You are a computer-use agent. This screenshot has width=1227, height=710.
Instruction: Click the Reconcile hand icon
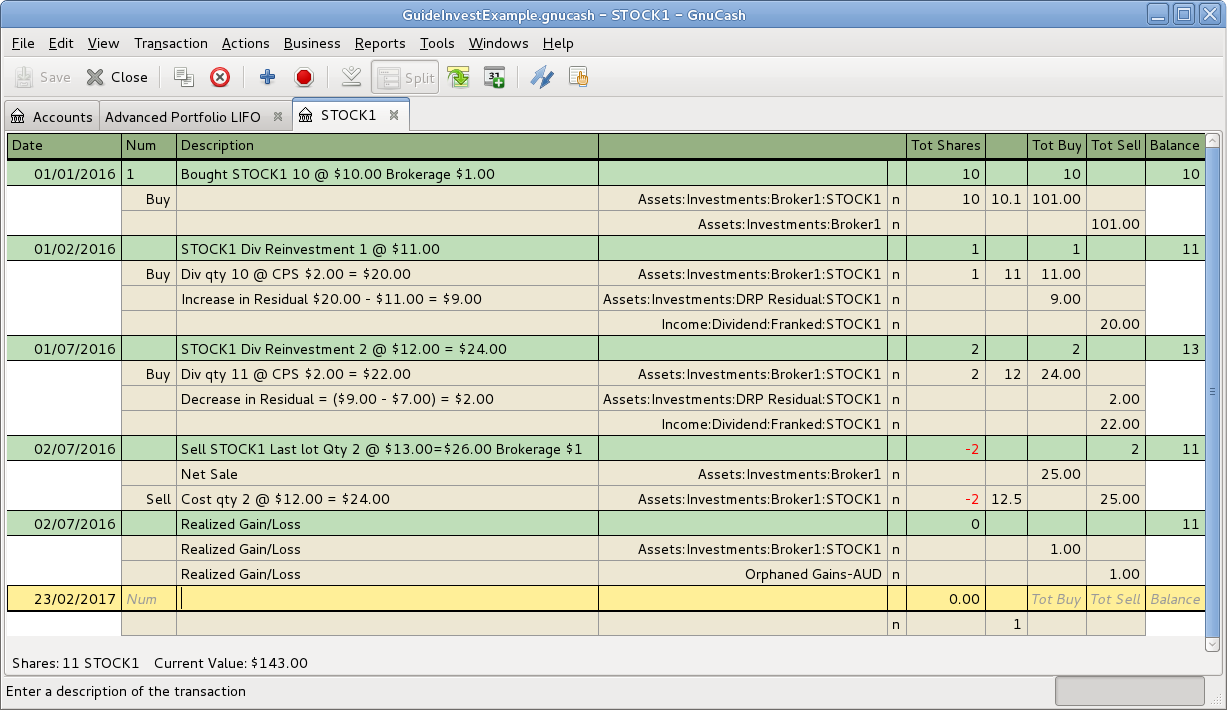coord(578,77)
